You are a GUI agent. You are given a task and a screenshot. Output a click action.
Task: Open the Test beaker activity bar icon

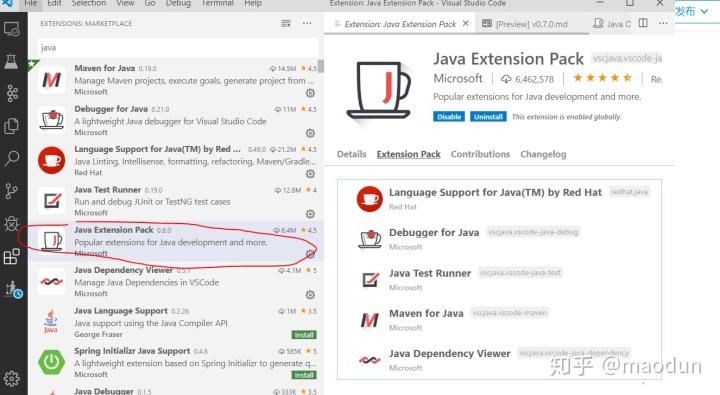(11, 61)
